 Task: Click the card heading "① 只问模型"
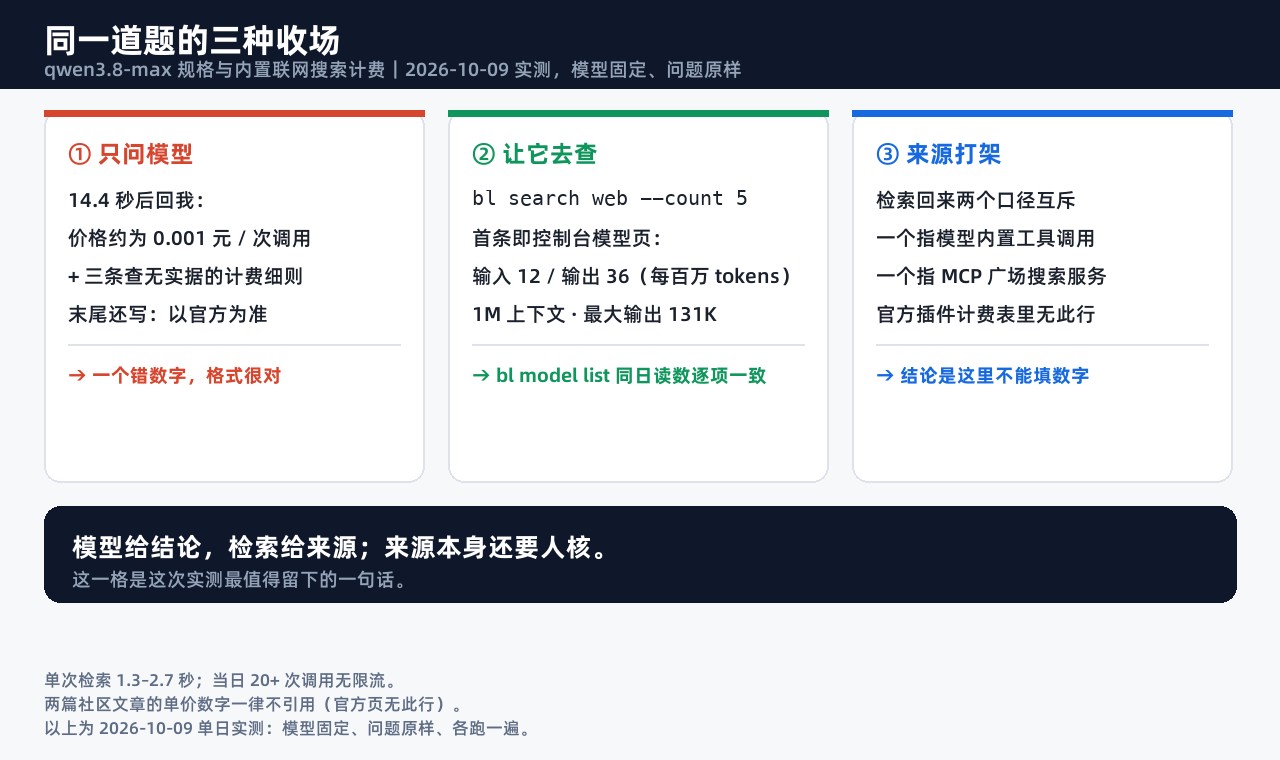tap(130, 154)
